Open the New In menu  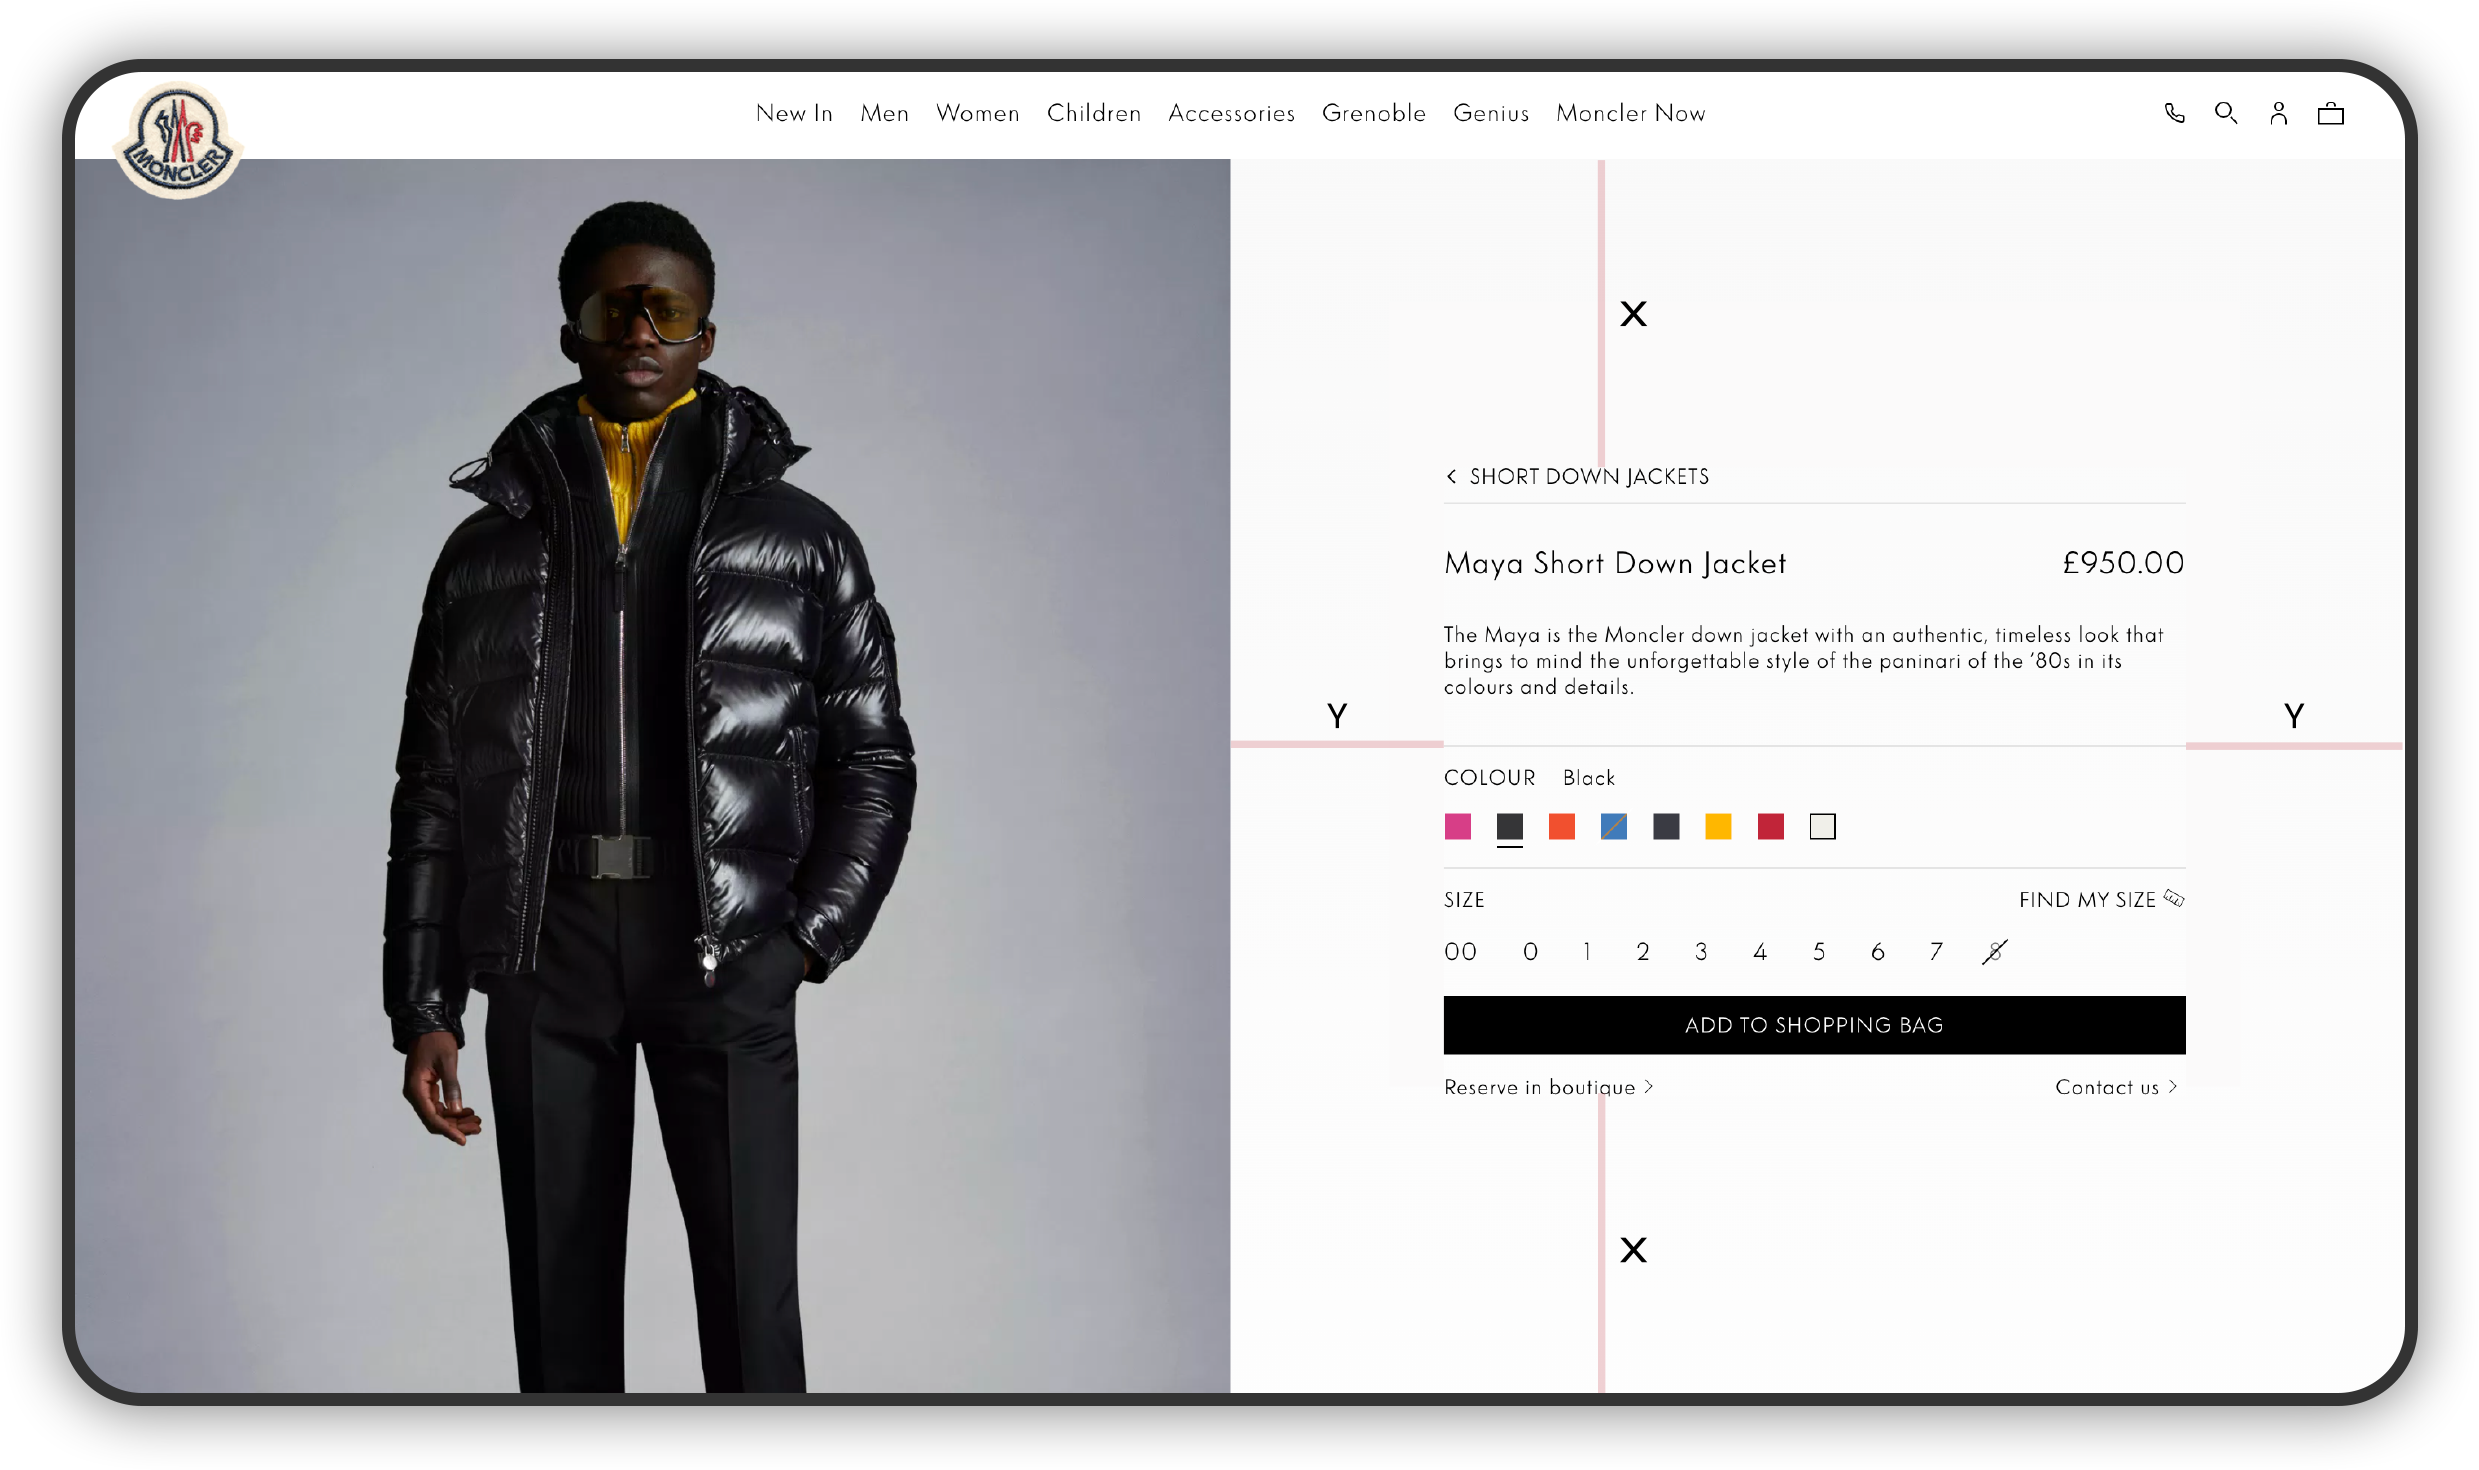point(794,113)
